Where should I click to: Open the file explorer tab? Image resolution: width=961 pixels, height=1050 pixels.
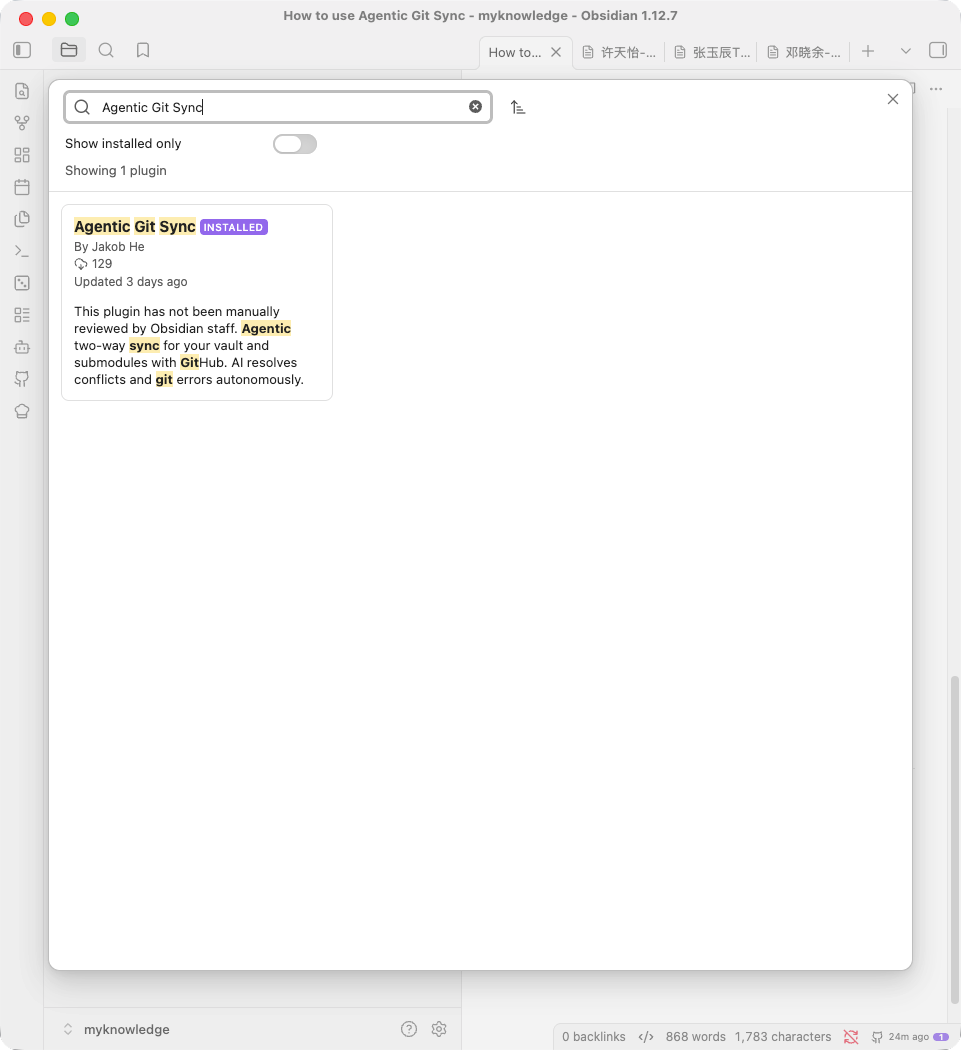[x=69, y=50]
